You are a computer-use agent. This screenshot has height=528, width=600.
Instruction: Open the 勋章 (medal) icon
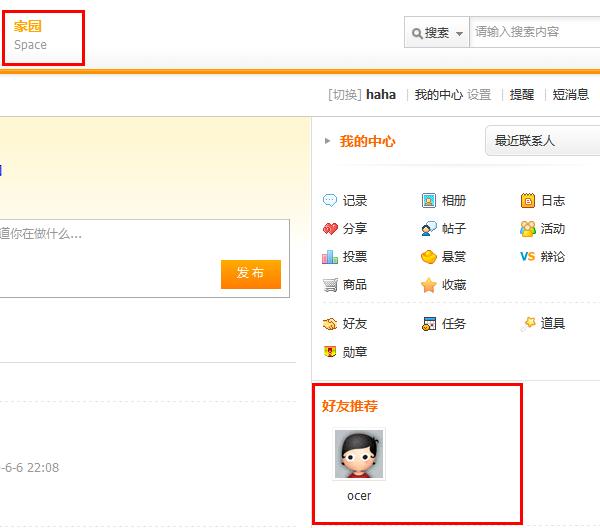click(330, 352)
